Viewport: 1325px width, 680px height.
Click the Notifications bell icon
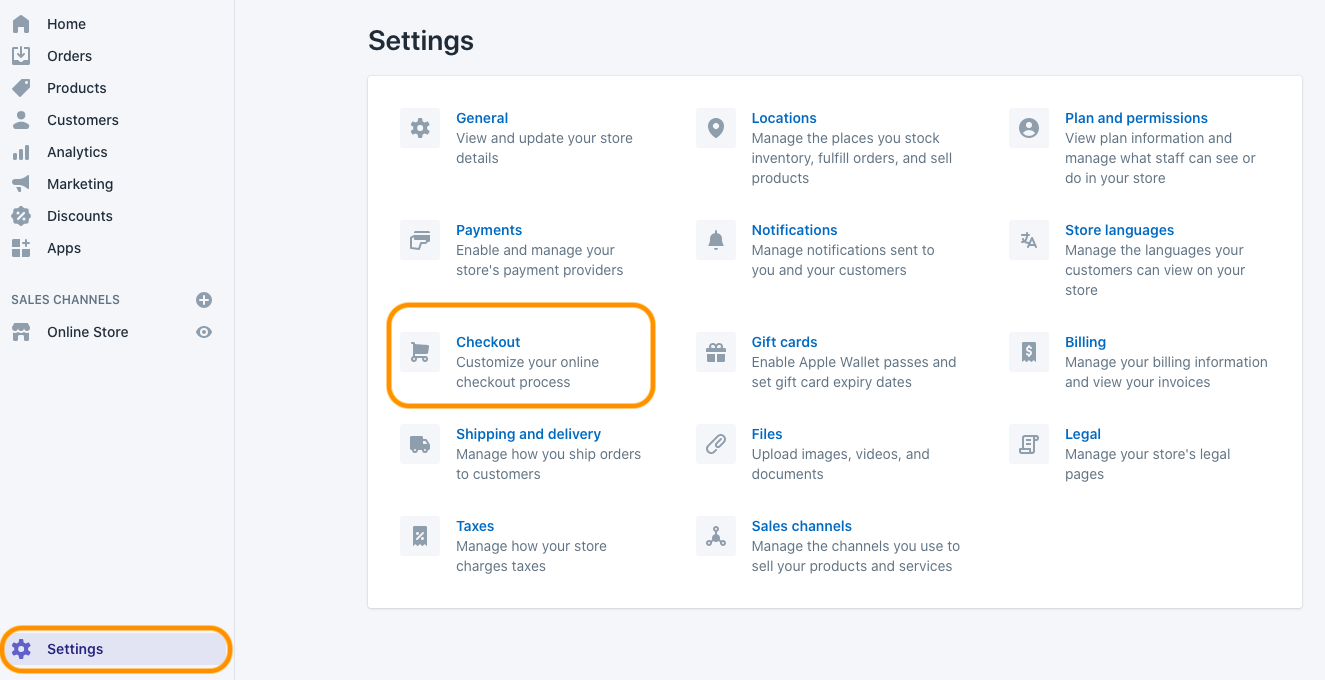[x=716, y=240]
